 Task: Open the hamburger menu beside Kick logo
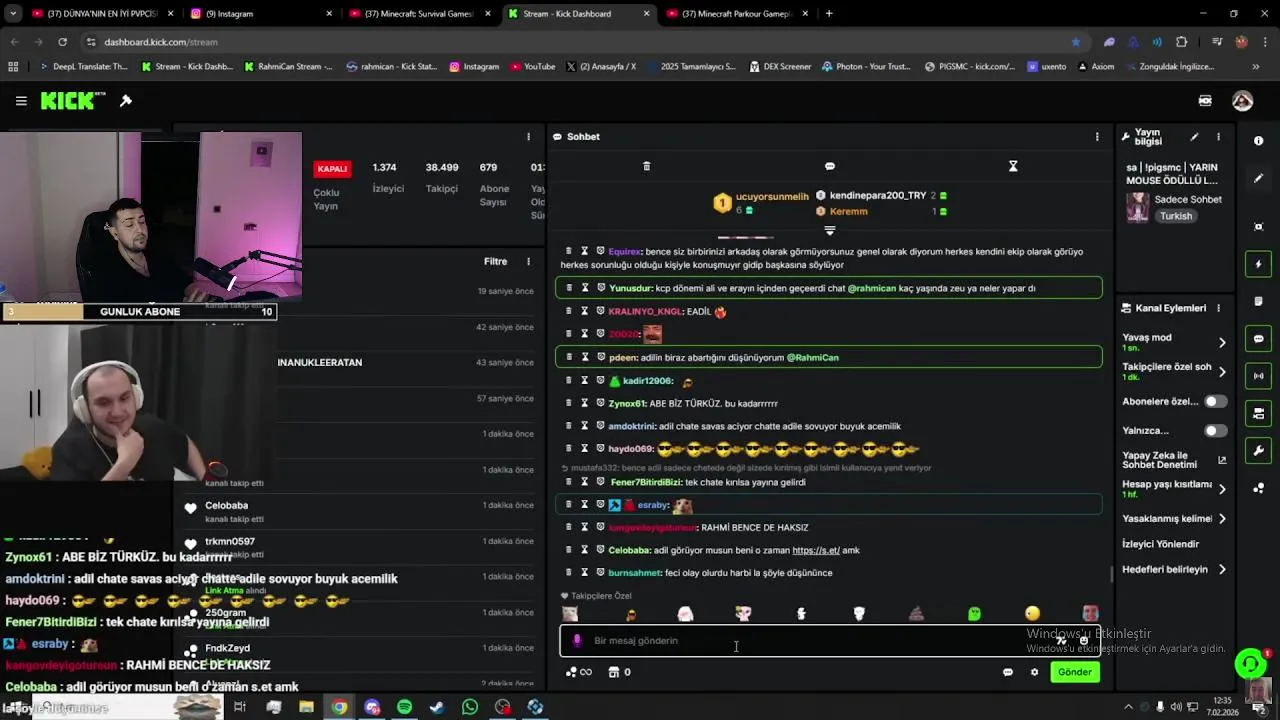tap(21, 101)
